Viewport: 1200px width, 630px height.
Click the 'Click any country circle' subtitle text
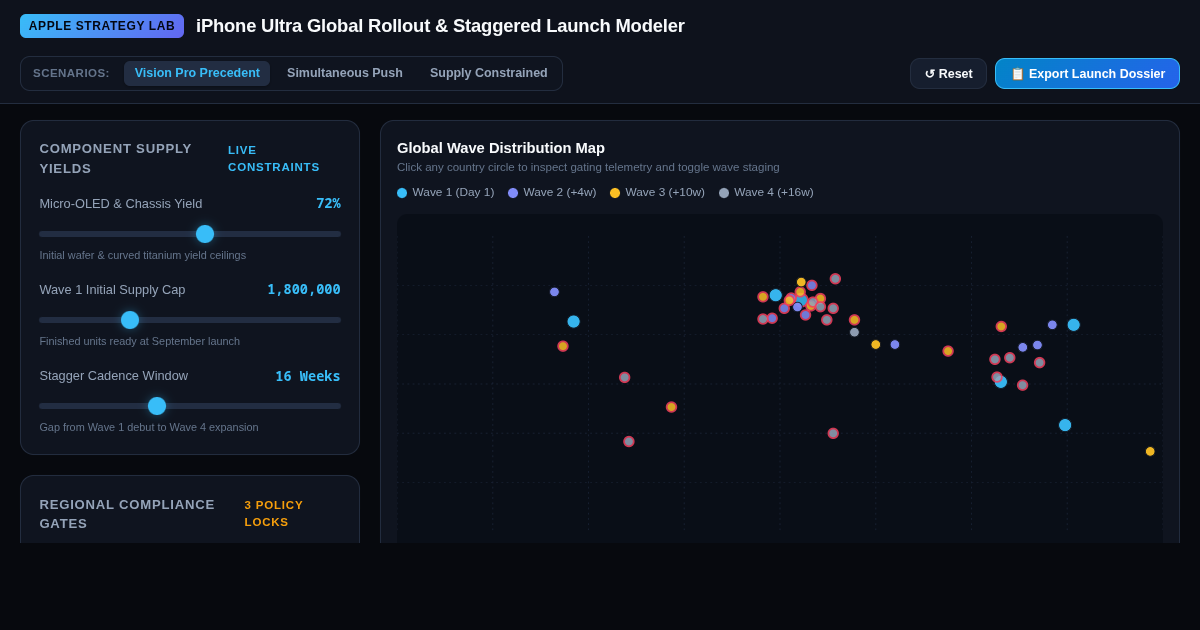tap(588, 167)
